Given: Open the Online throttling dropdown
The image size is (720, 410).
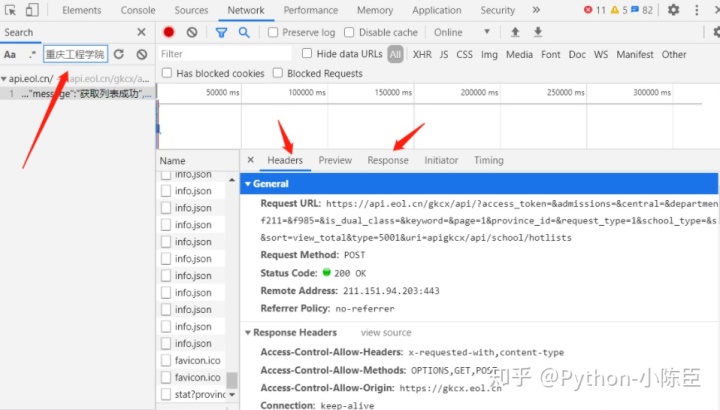Looking at the screenshot, I should coord(461,32).
